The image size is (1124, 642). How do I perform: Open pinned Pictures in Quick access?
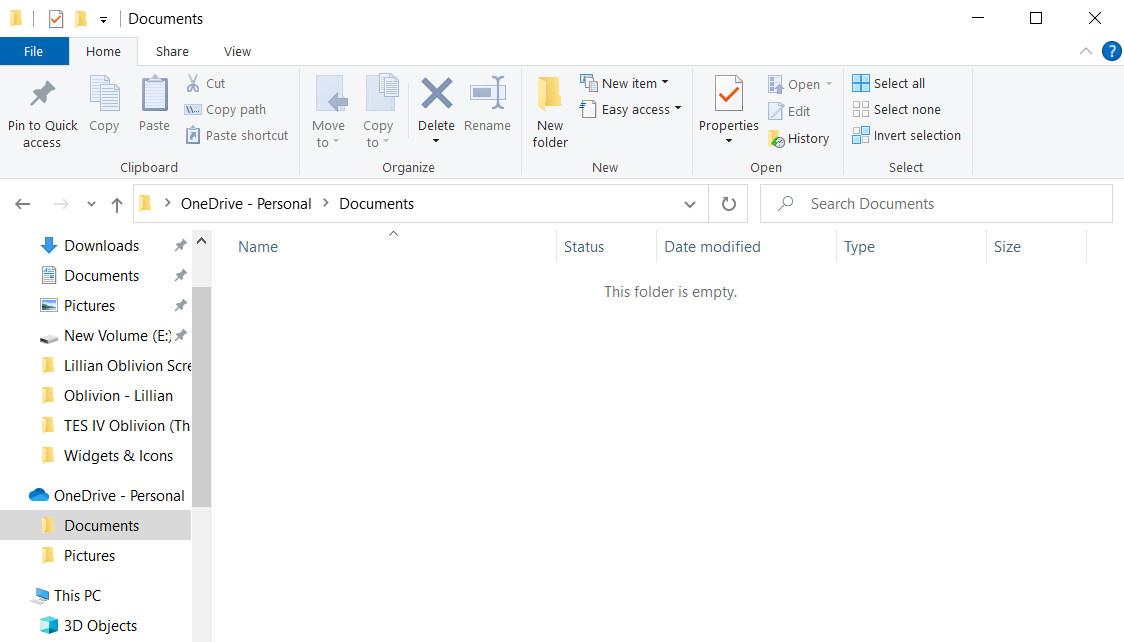pyautogui.click(x=89, y=306)
